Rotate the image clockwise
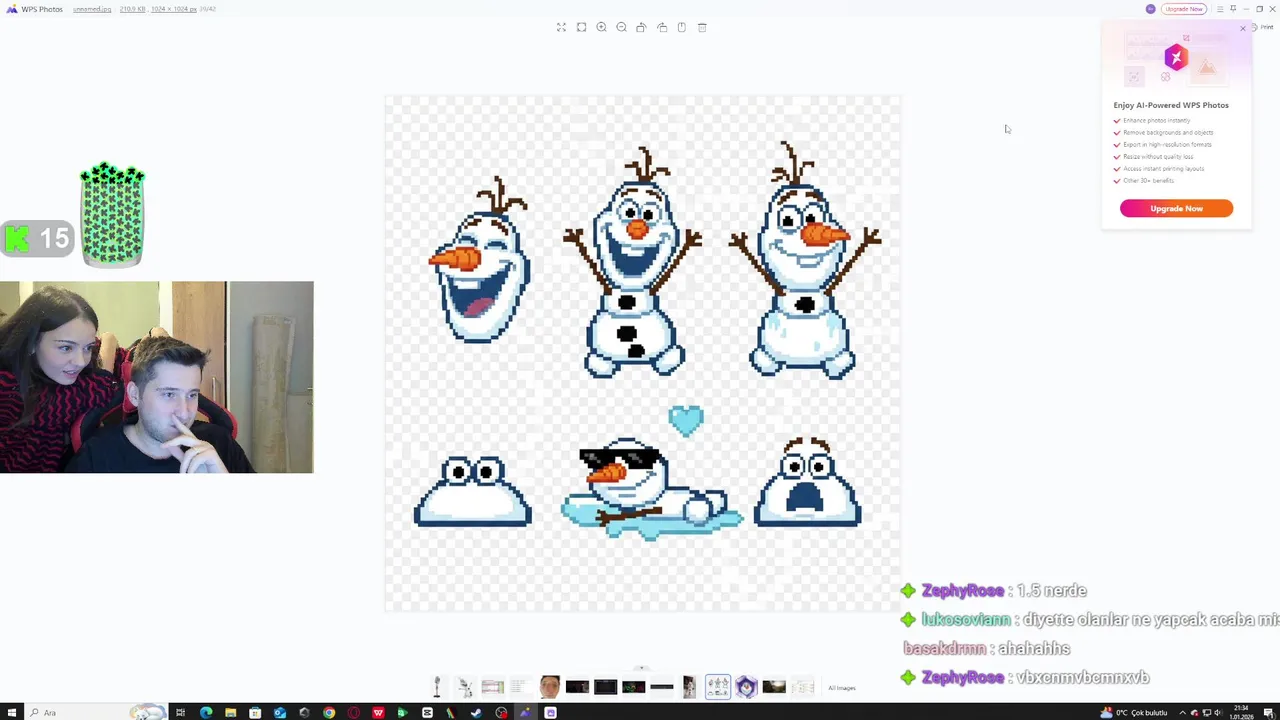 coord(662,27)
